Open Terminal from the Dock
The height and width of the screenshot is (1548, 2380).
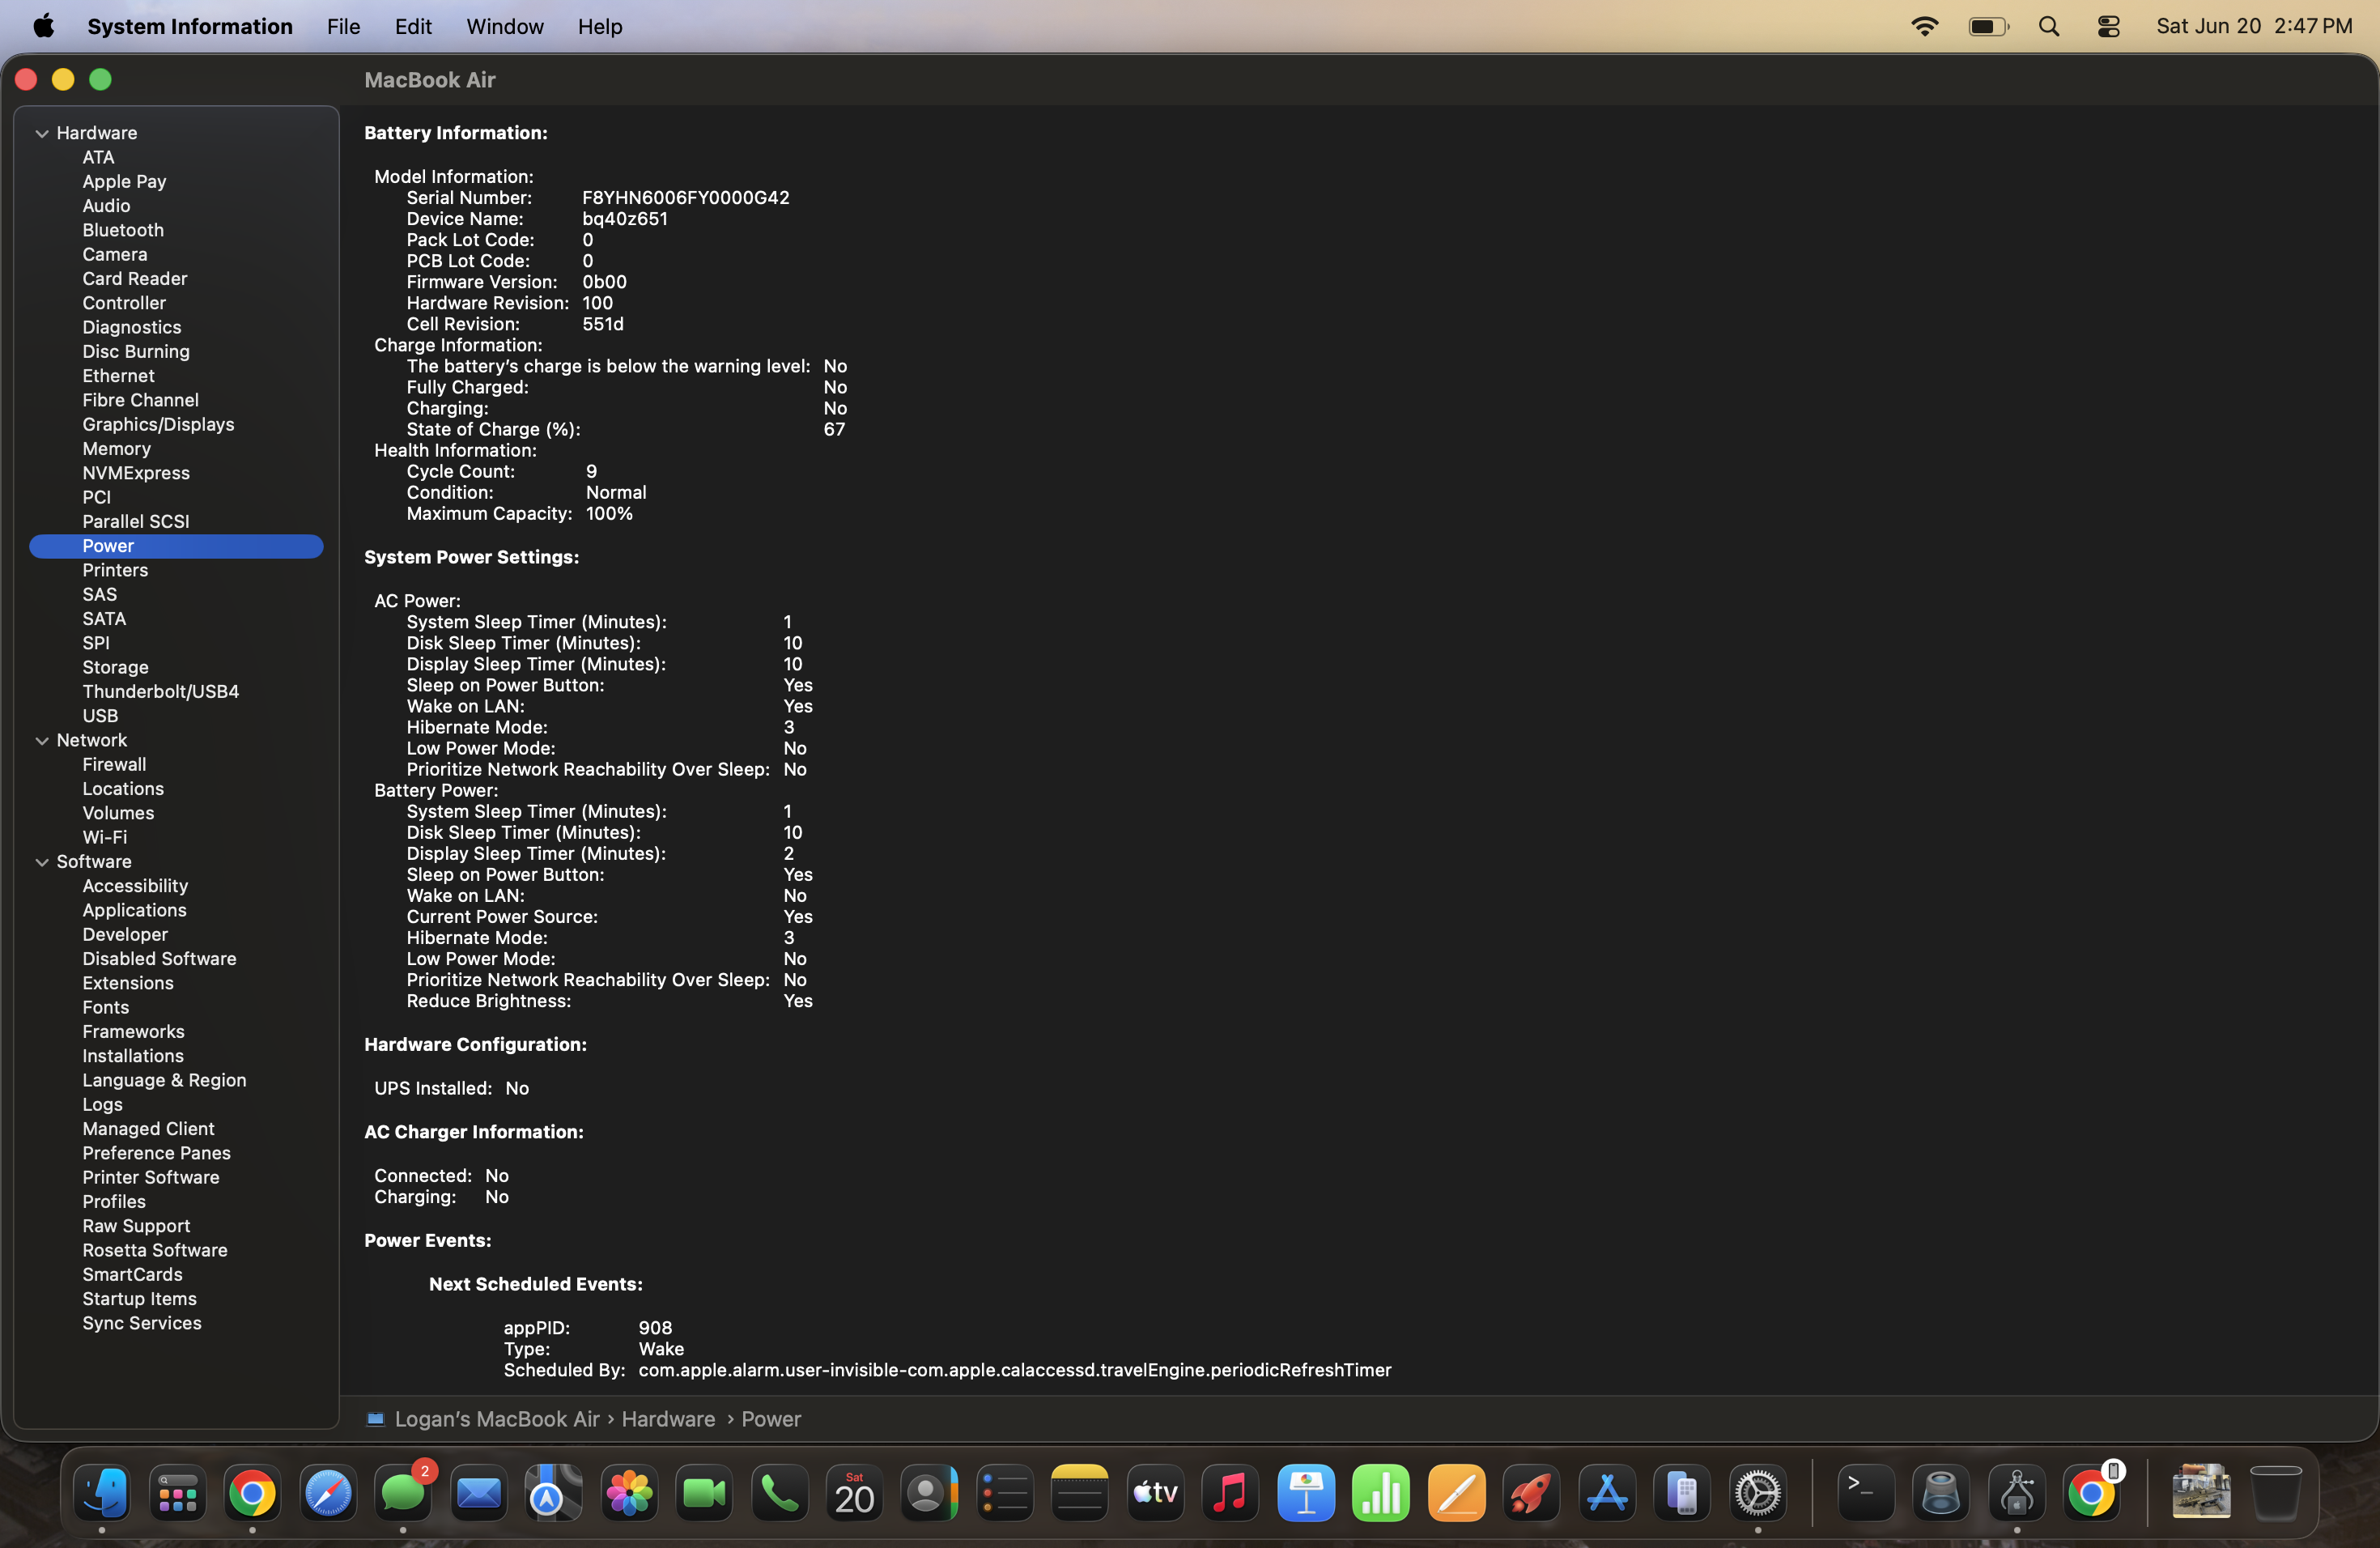point(1866,1493)
